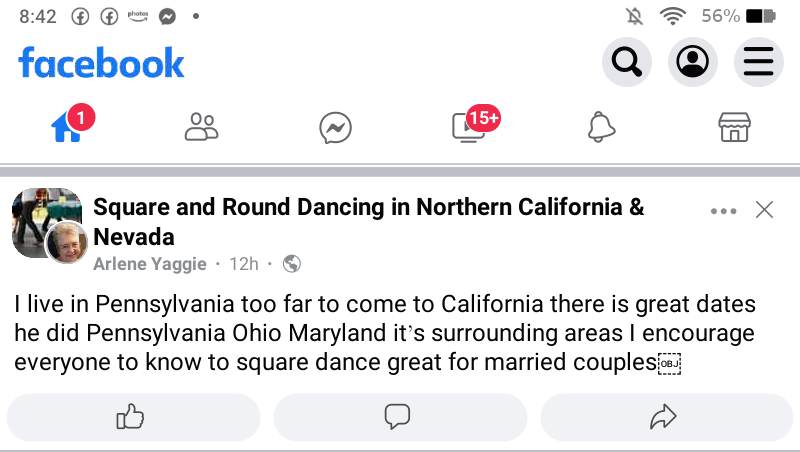
Task: Share the post with arrow button
Action: point(664,417)
